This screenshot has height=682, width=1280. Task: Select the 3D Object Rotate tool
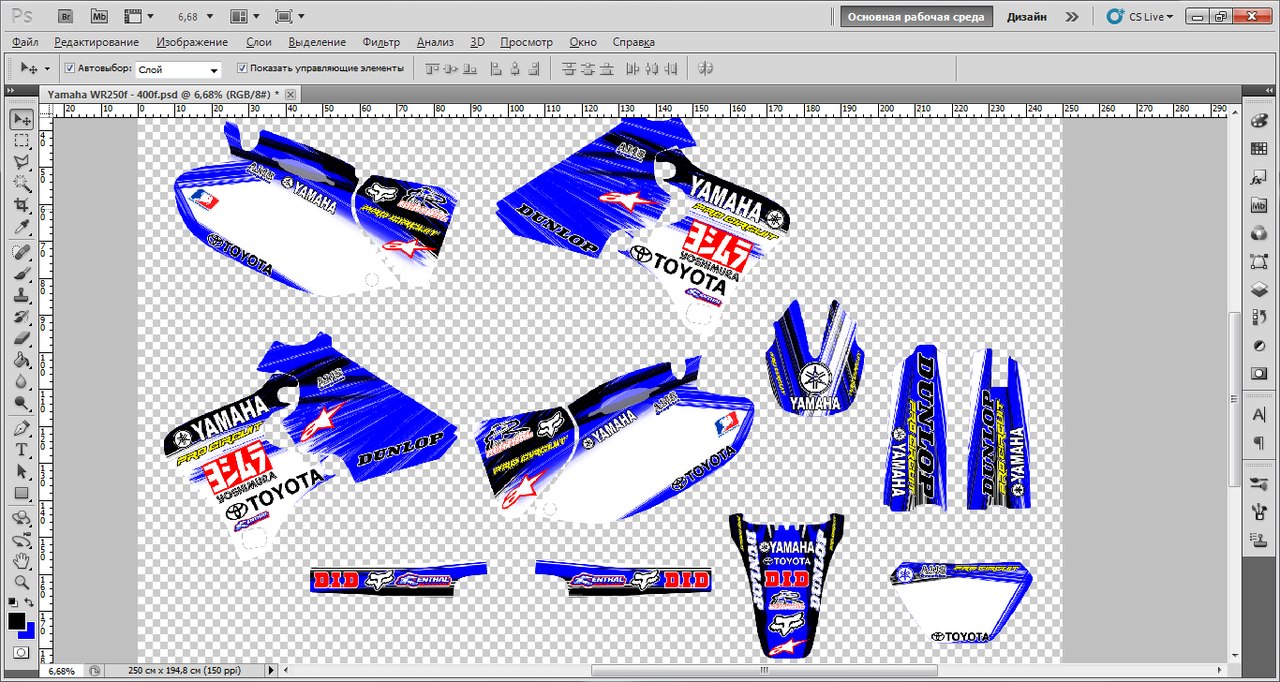[x=21, y=518]
